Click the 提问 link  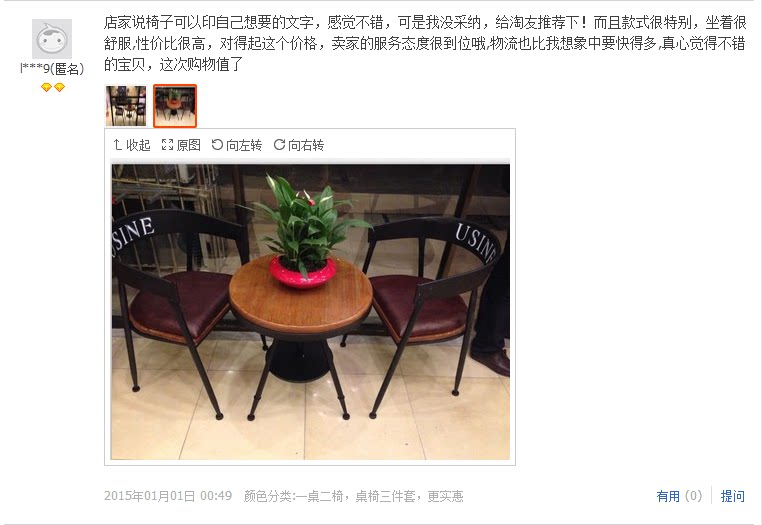coord(732,496)
